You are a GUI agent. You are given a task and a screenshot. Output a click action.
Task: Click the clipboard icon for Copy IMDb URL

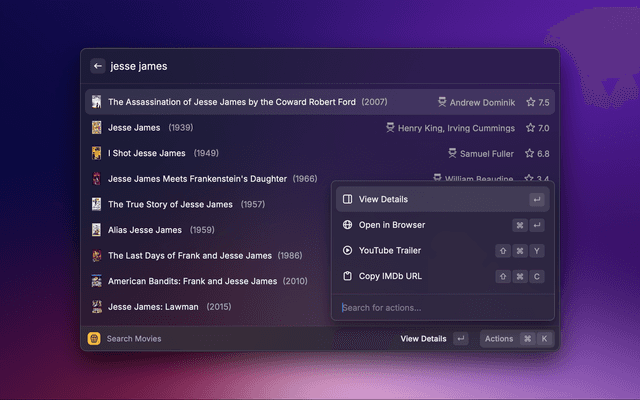coord(347,276)
